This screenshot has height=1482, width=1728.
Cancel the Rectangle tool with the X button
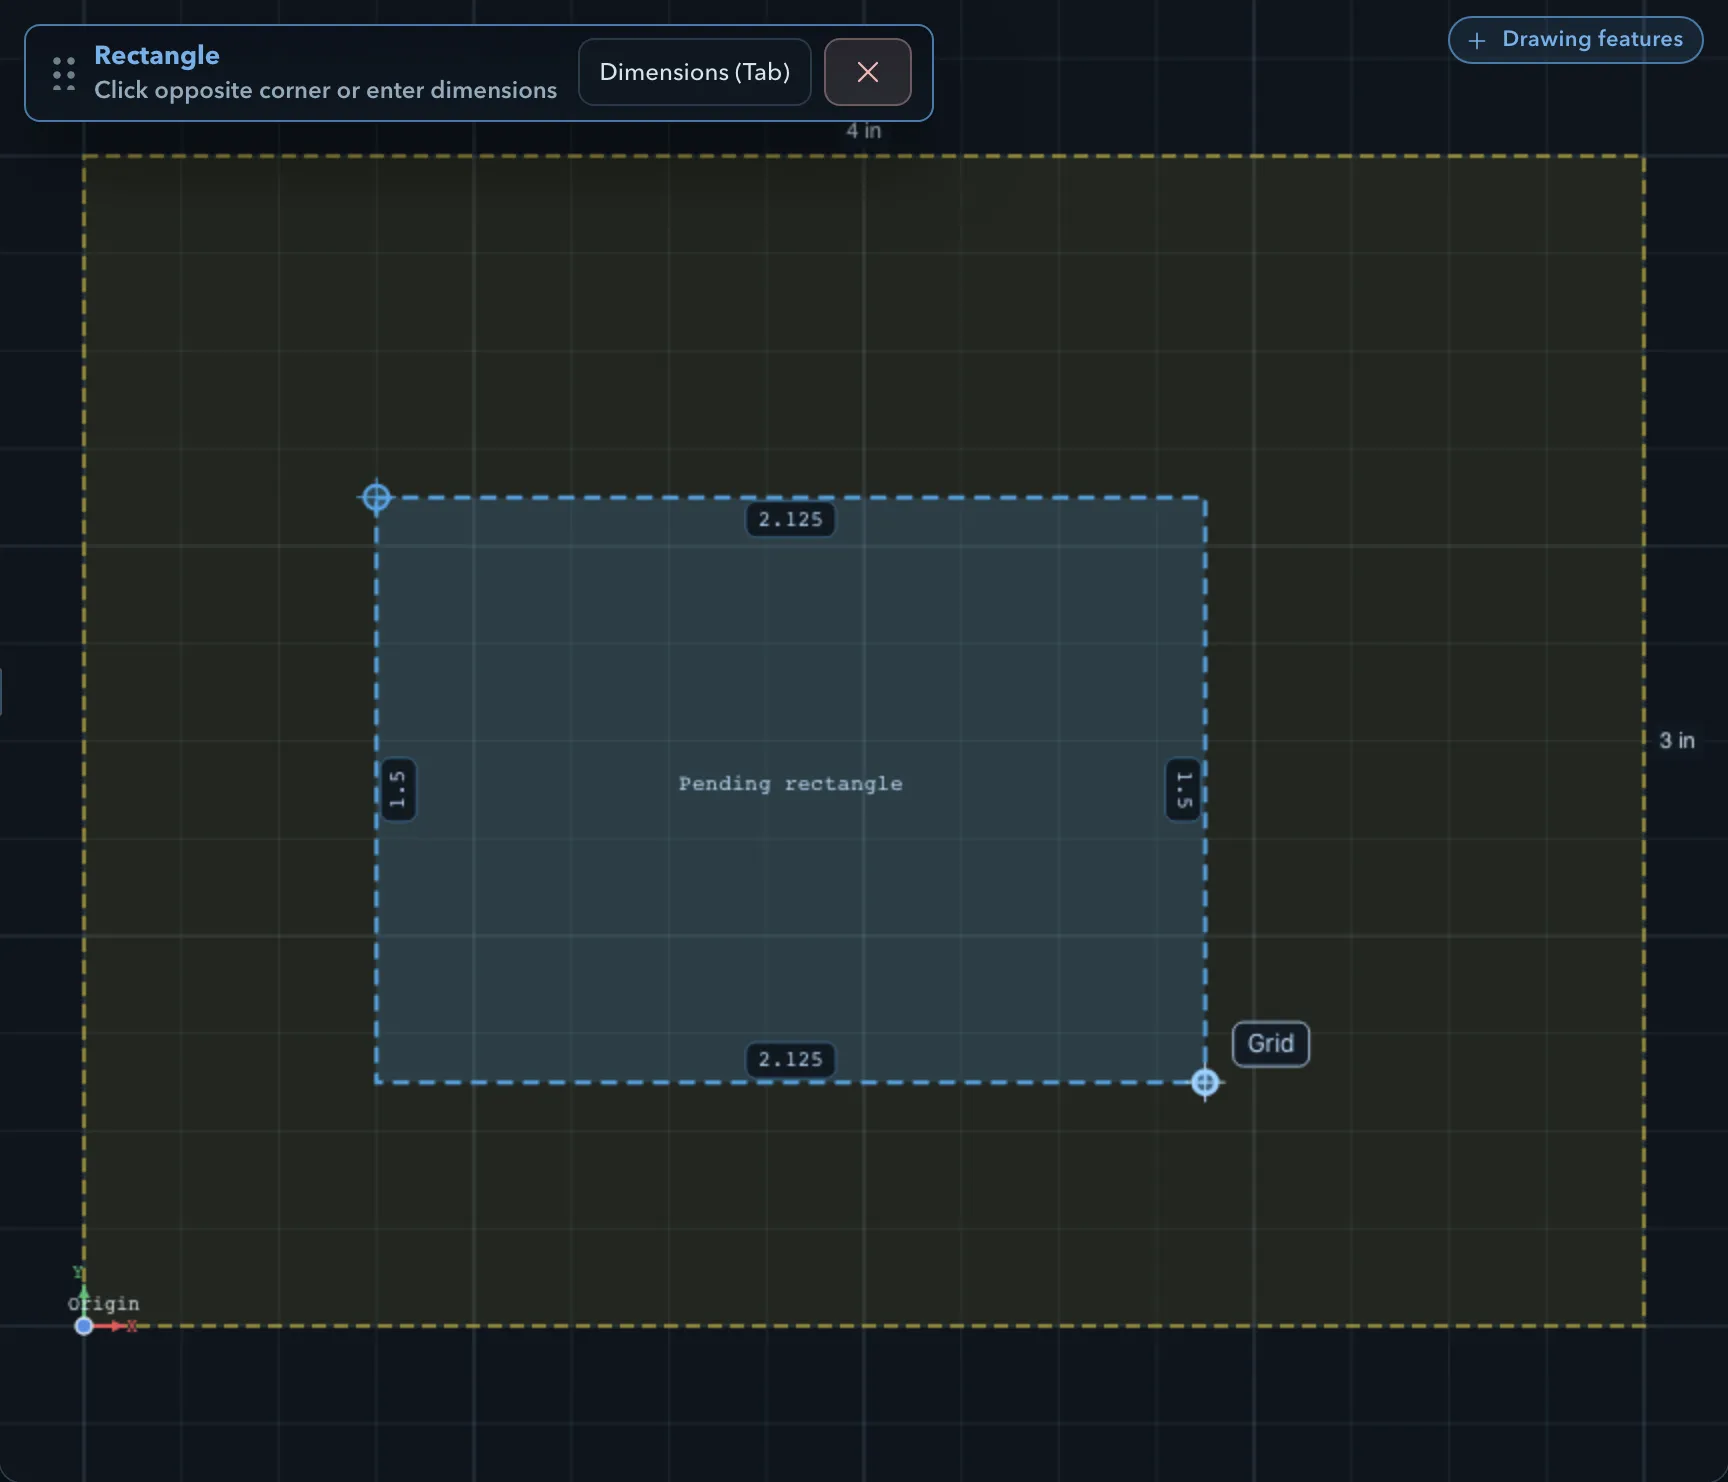(867, 72)
